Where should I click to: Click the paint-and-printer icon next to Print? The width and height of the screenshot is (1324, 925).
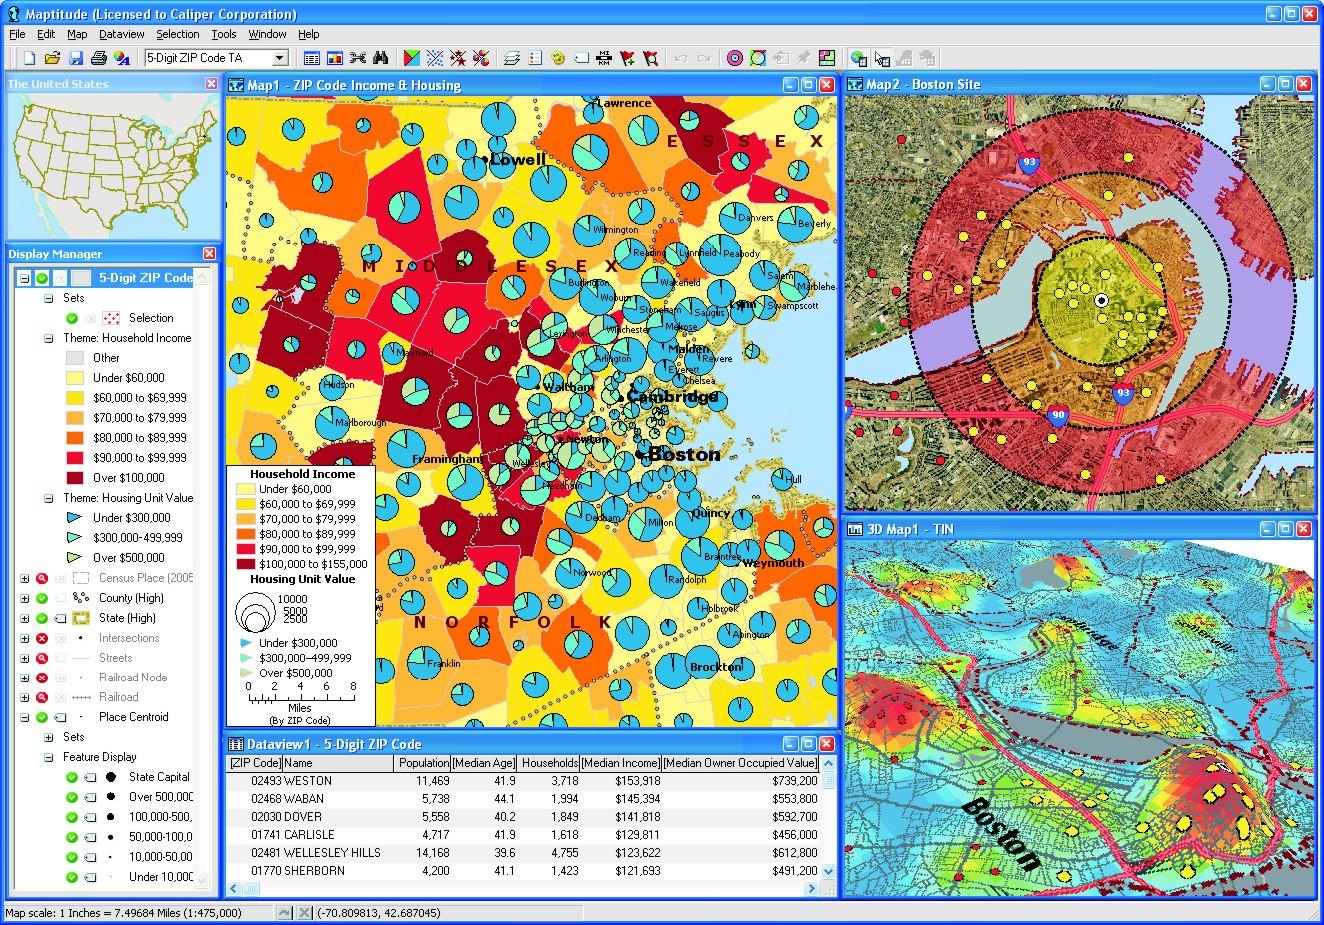tap(121, 58)
